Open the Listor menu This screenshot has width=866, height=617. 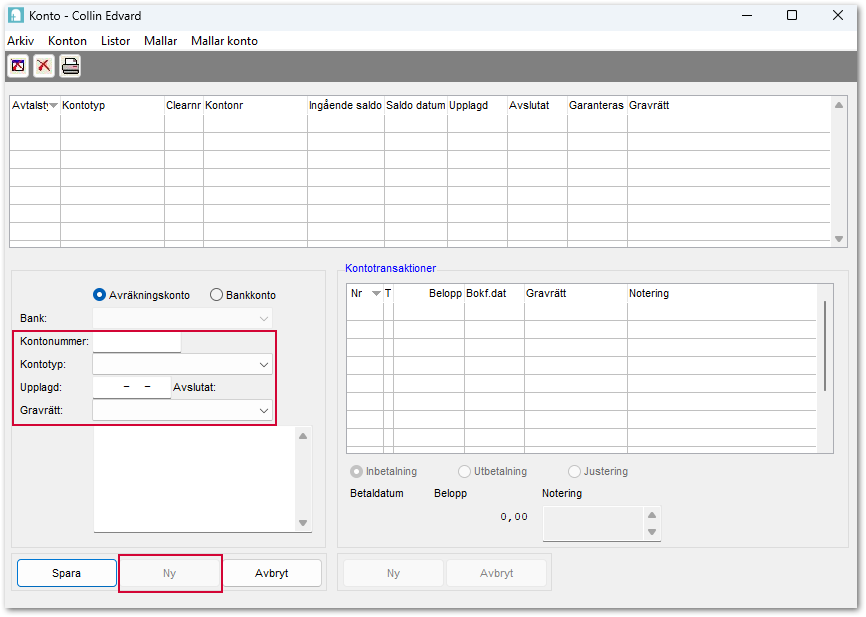click(115, 41)
